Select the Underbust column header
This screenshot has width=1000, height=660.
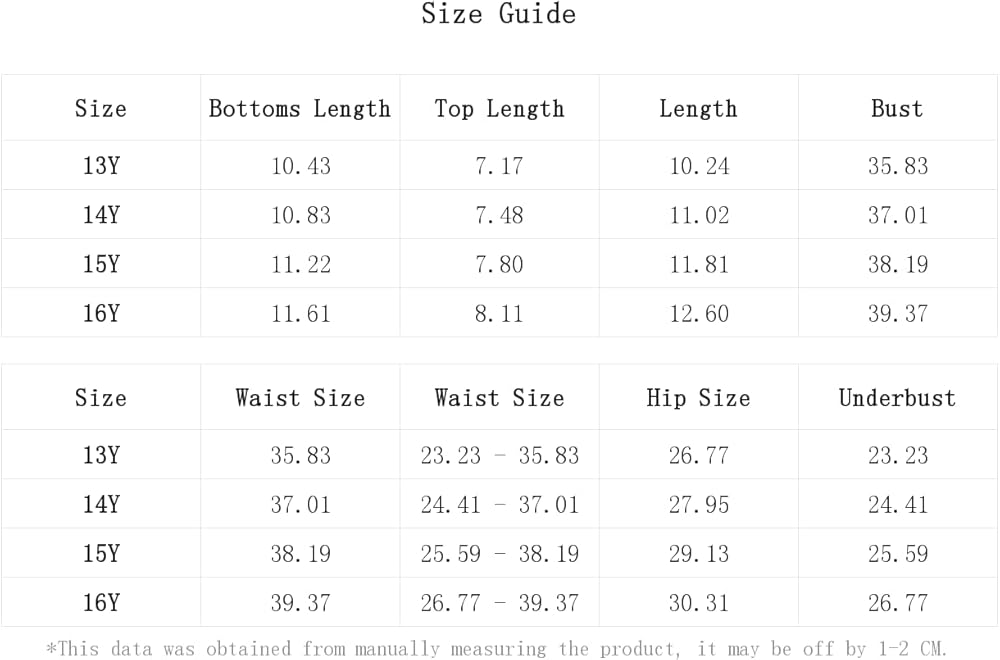pyautogui.click(x=897, y=398)
